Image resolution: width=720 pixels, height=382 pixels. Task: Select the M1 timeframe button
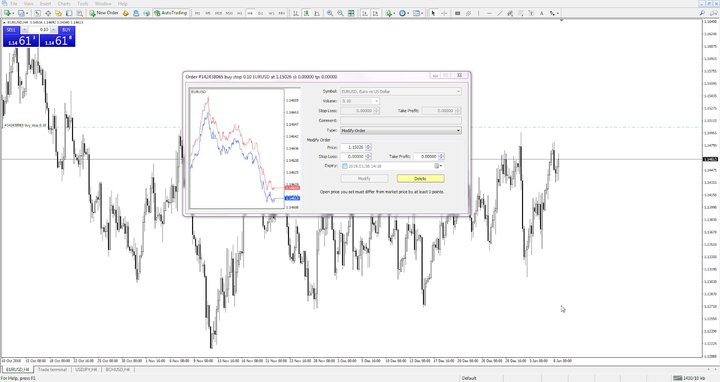click(x=197, y=13)
